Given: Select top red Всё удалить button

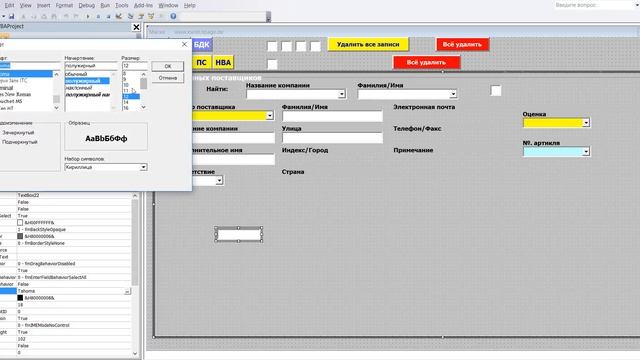Looking at the screenshot, I should pyautogui.click(x=462, y=44).
